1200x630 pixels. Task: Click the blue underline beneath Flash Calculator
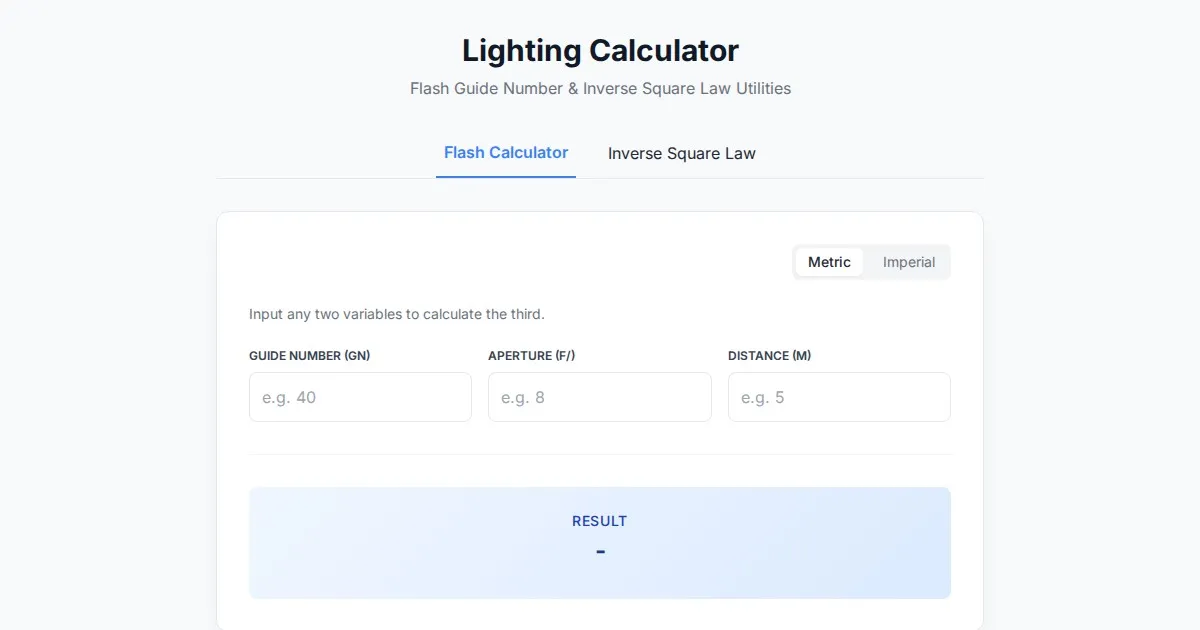point(506,177)
